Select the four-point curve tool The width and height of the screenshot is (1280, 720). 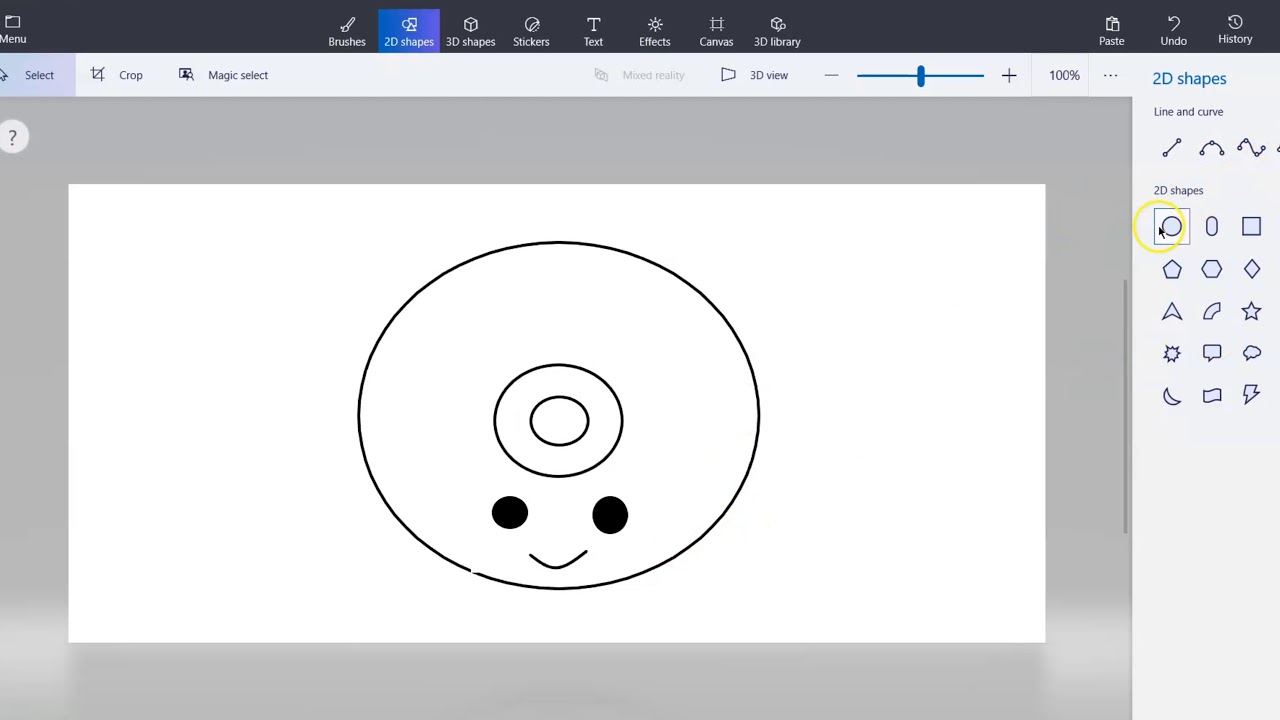point(1252,148)
